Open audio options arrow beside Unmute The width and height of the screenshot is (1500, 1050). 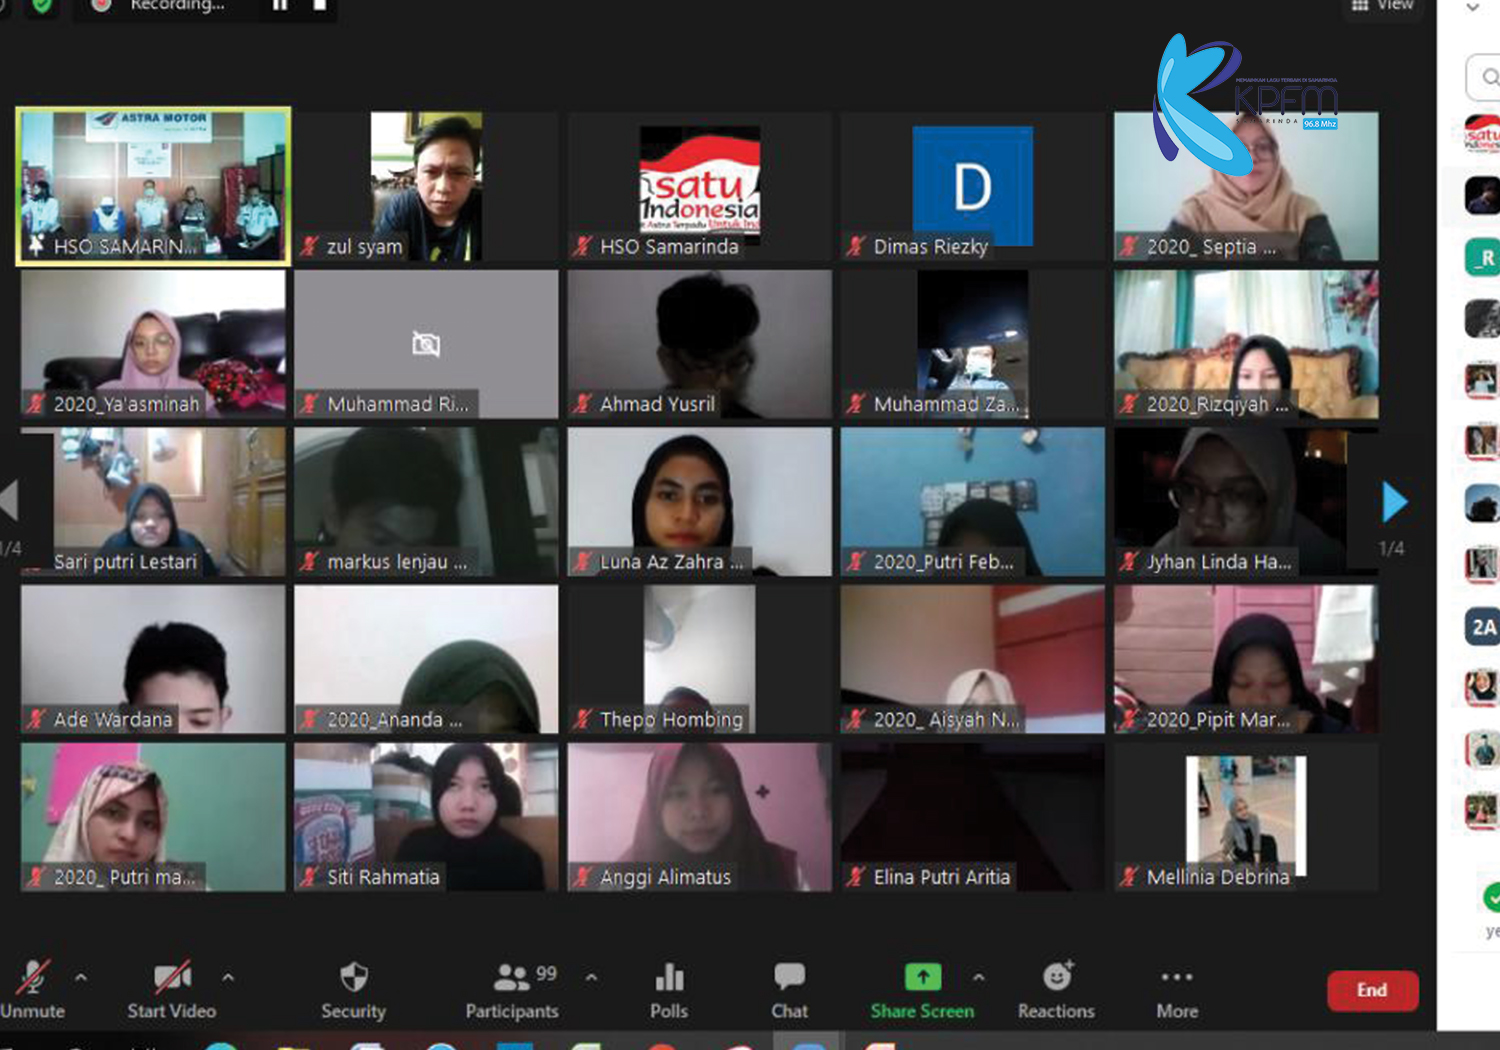pyautogui.click(x=81, y=977)
